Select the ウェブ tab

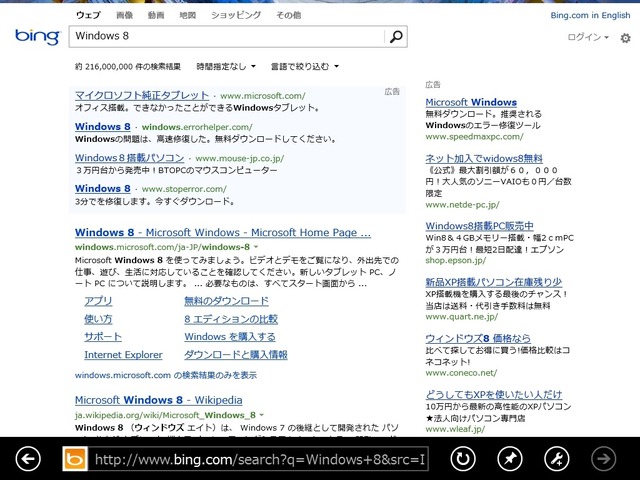pos(88,15)
